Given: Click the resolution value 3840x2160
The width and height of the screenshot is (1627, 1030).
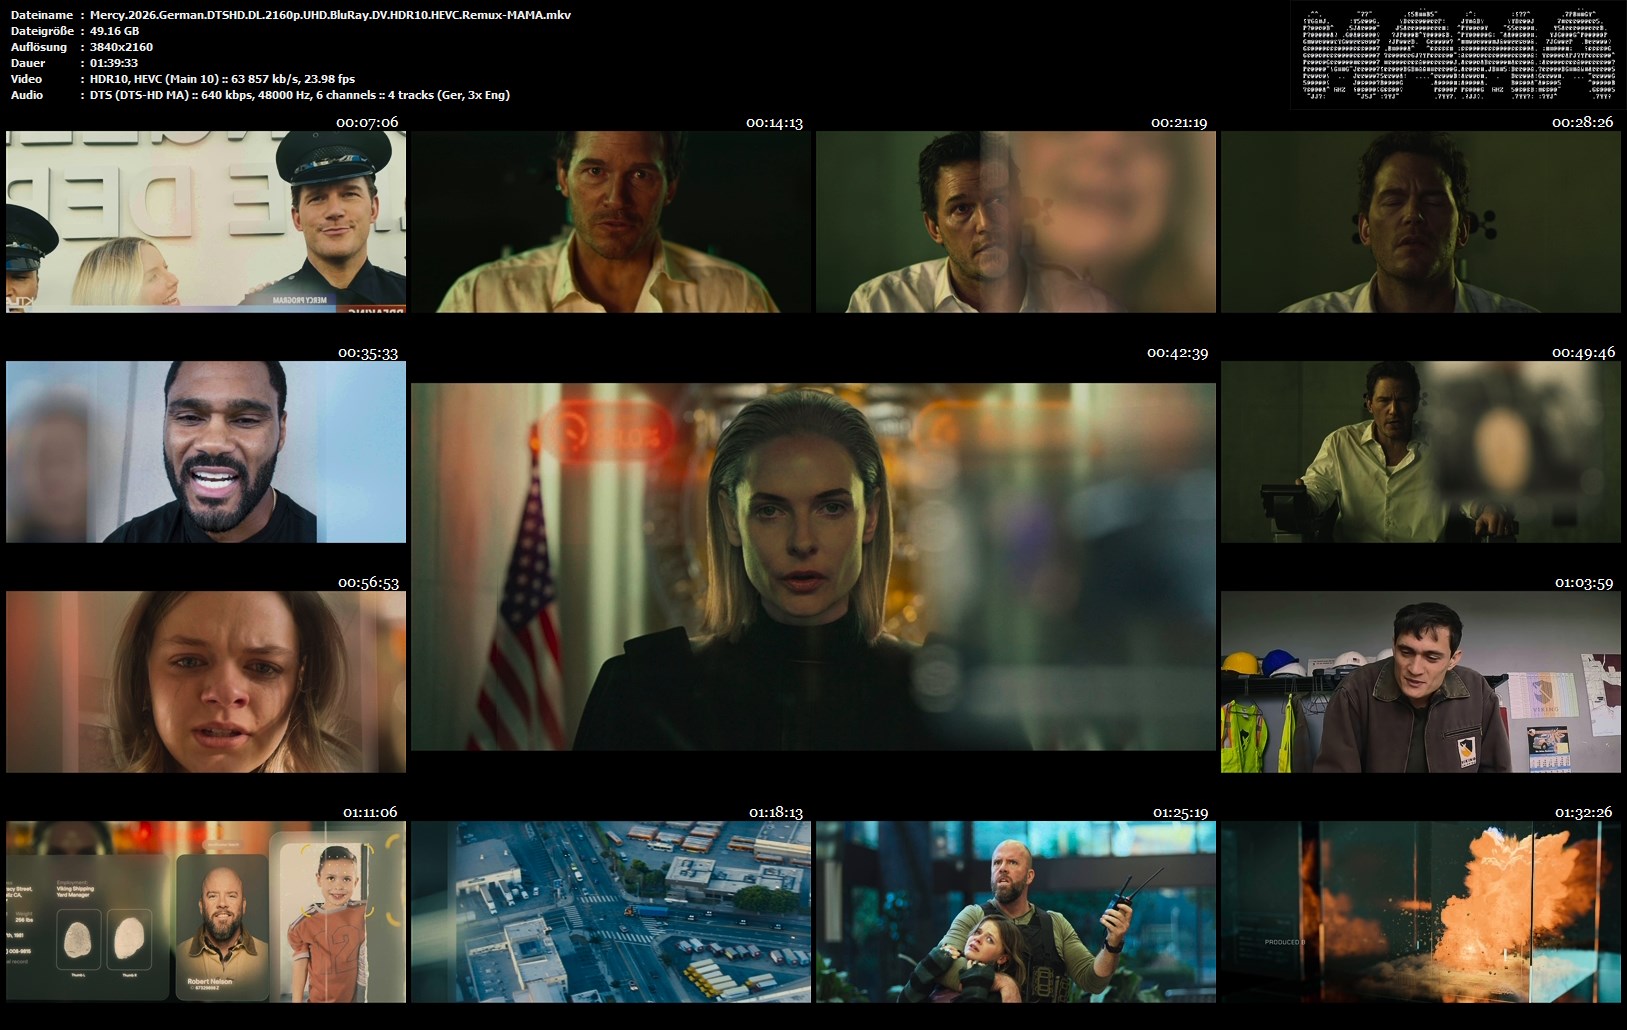Looking at the screenshot, I should (121, 47).
